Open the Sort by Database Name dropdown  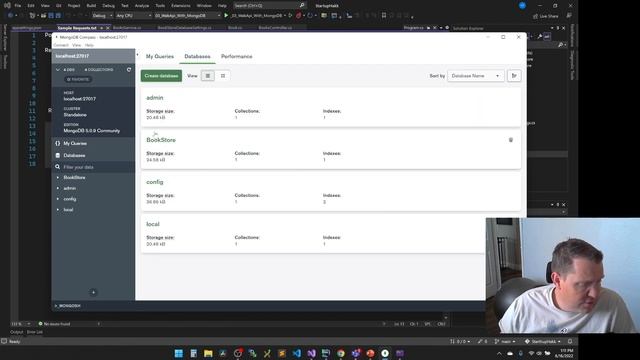pos(476,76)
